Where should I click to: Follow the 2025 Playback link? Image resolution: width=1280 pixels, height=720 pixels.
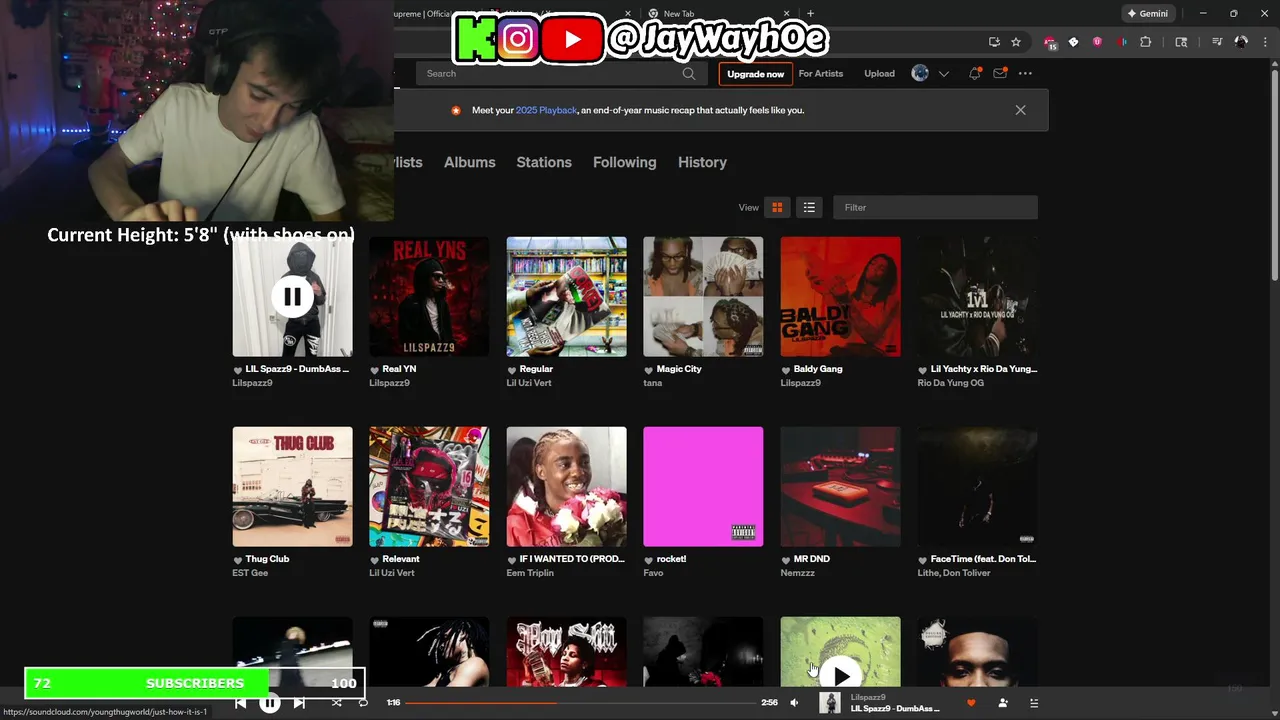[x=546, y=110]
